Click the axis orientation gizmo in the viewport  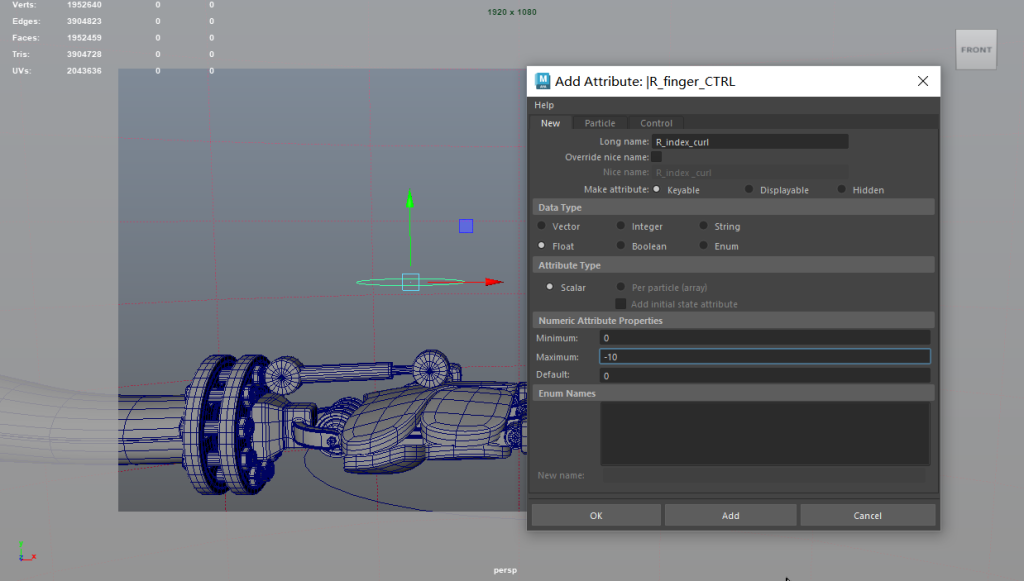click(x=26, y=552)
